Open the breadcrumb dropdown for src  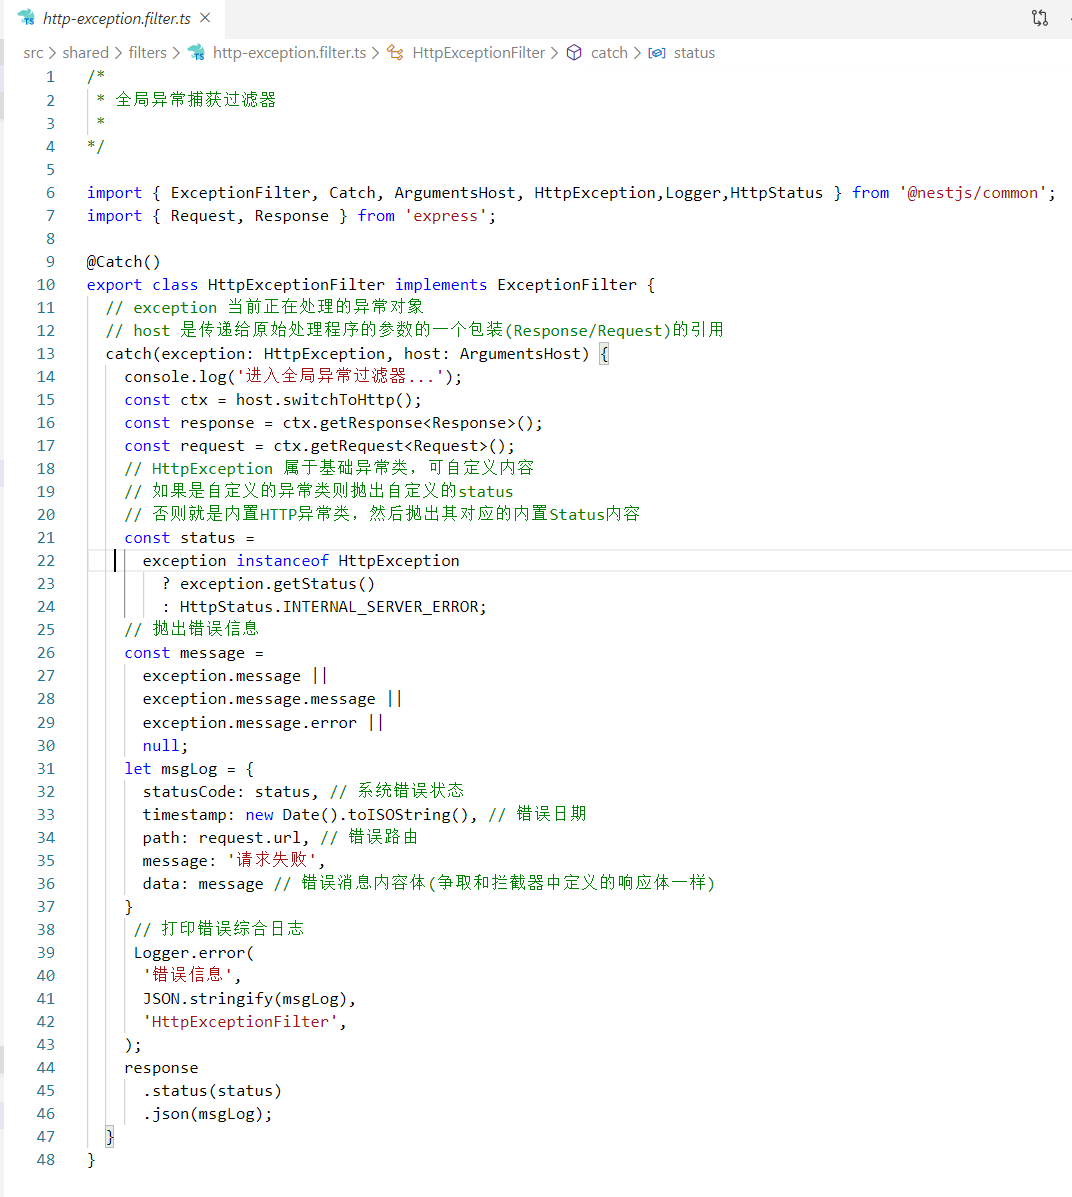[x=32, y=52]
